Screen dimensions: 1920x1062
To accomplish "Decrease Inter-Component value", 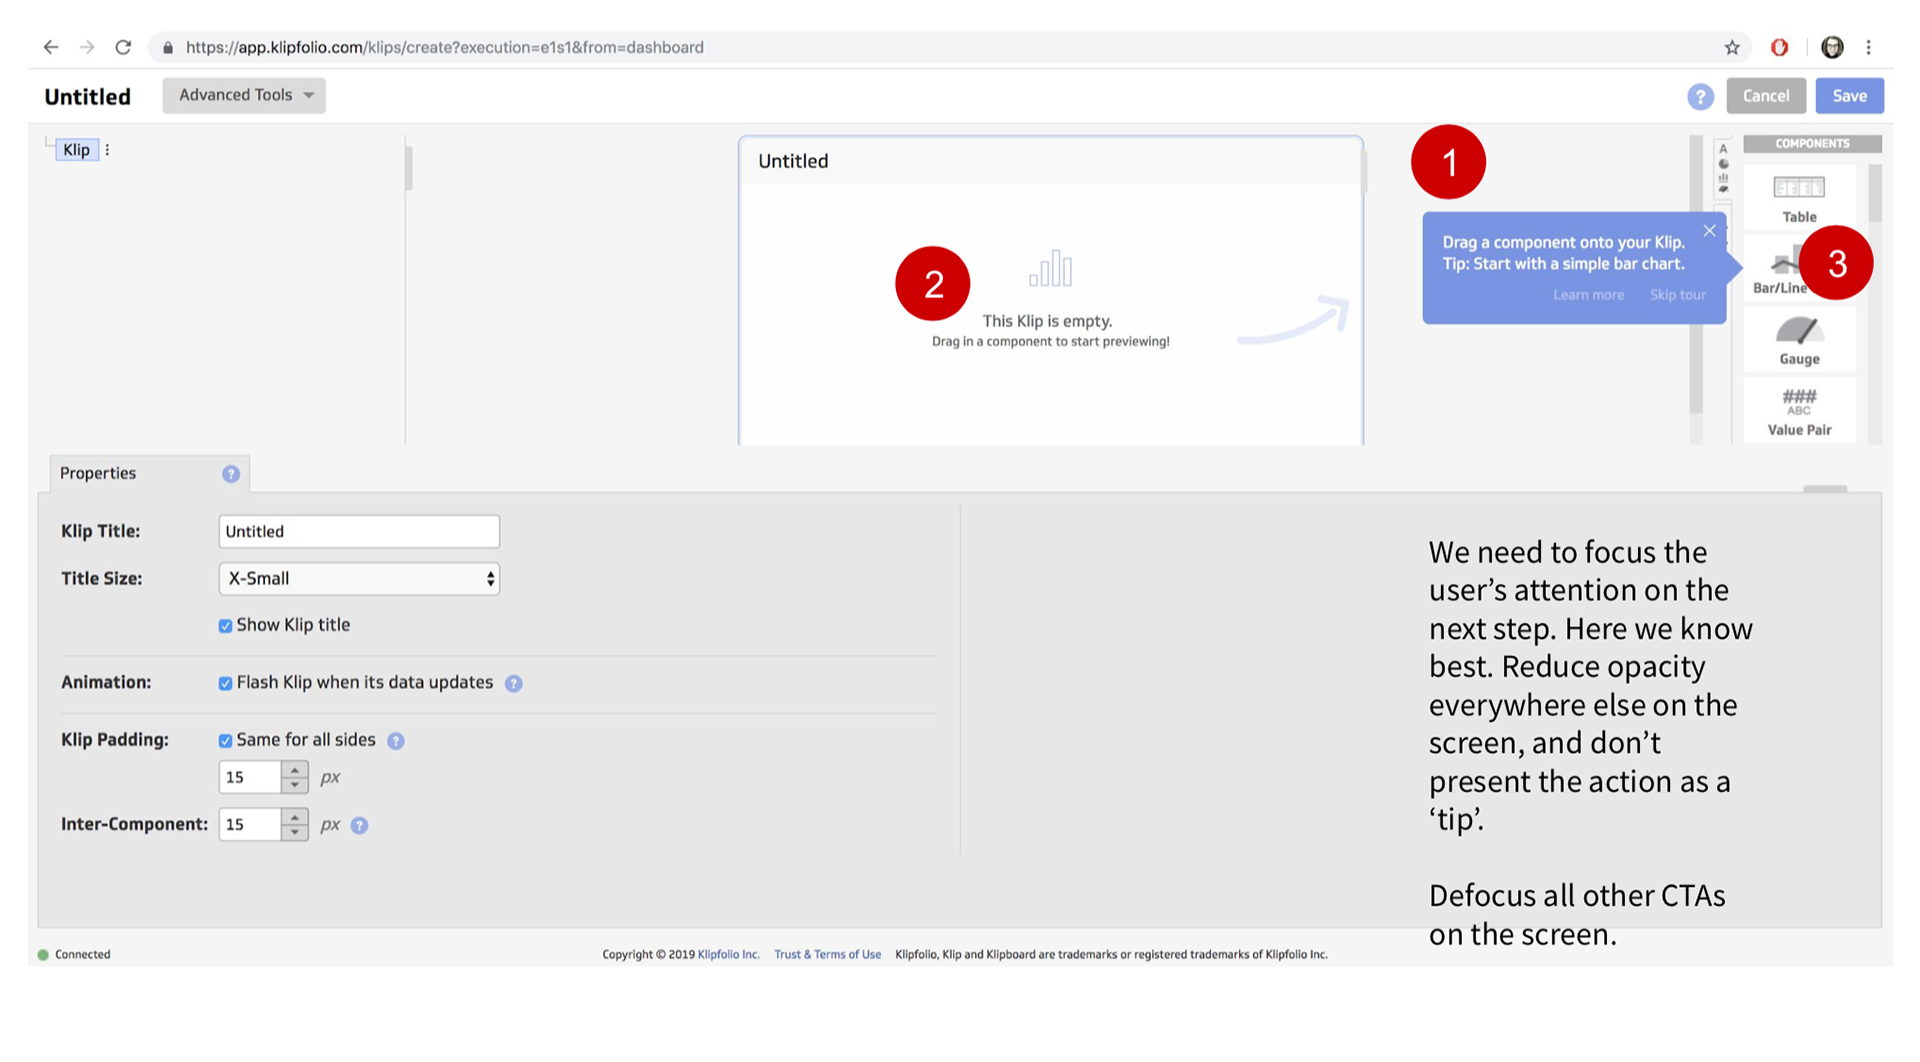I will tap(294, 832).
